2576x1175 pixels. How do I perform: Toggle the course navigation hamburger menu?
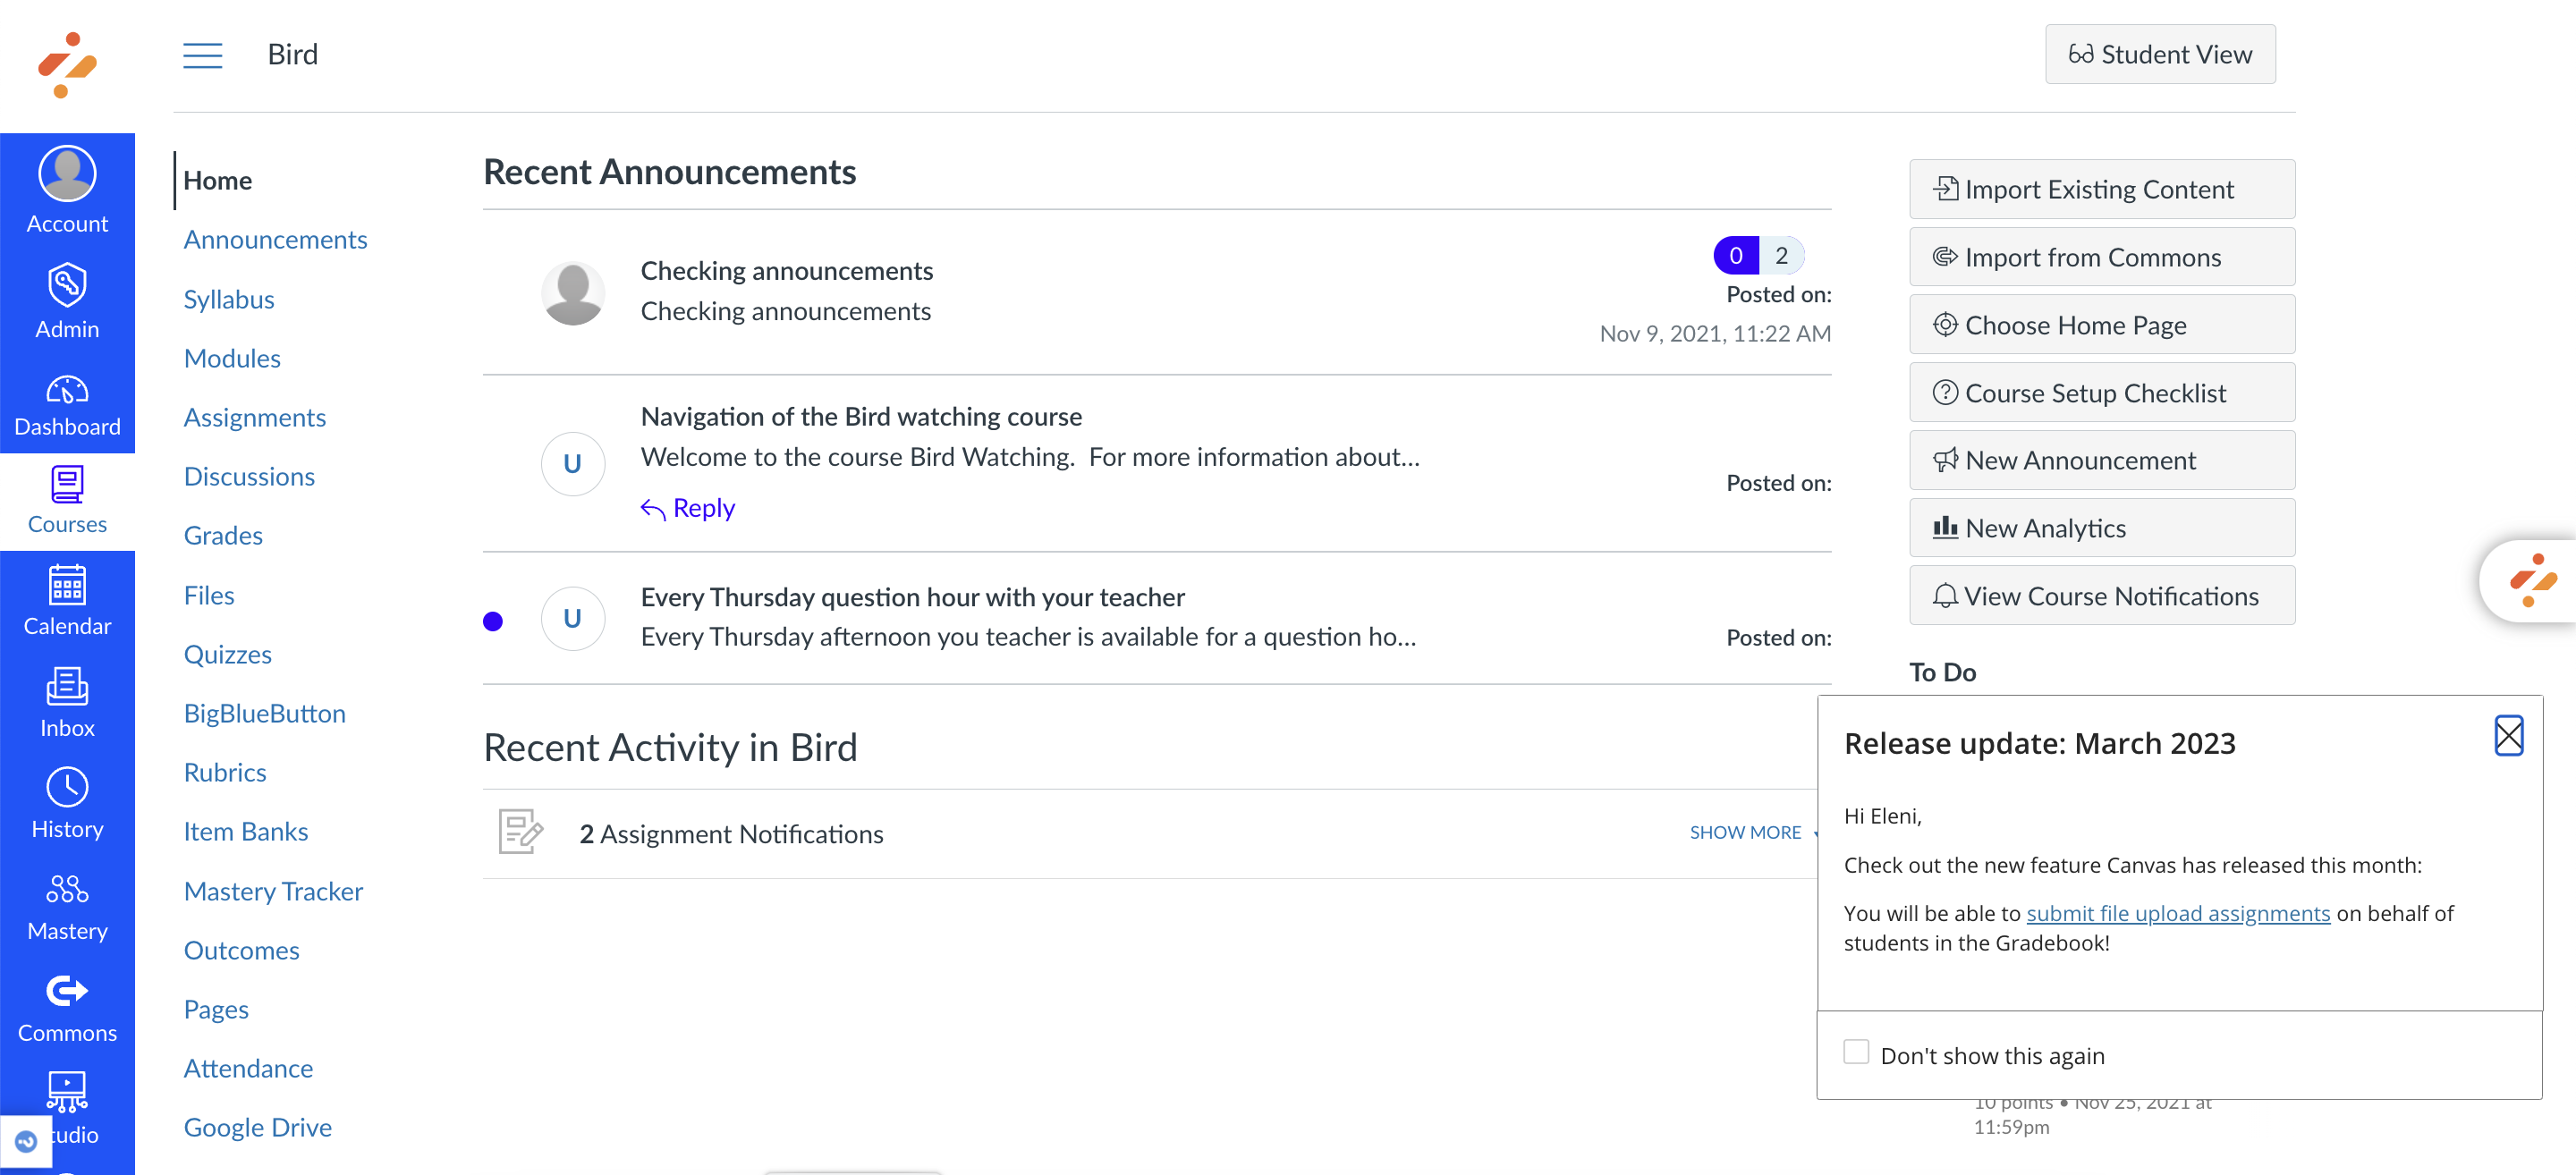(202, 55)
